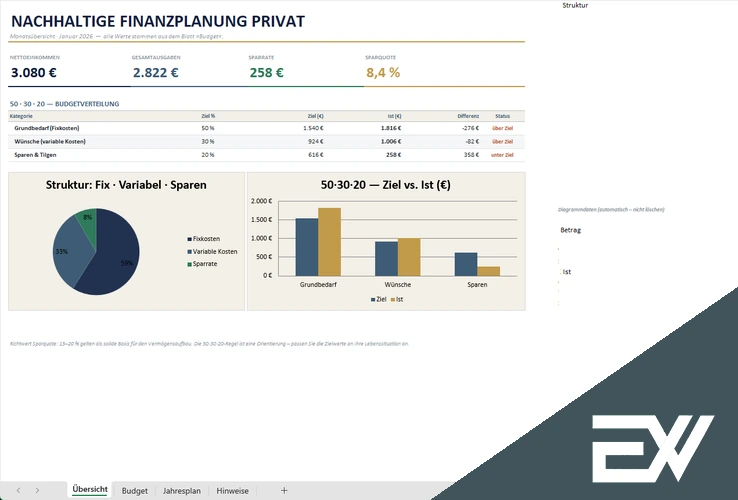The height and width of the screenshot is (500, 738).
Task: Select the Gesamtausgaben value 2.822 €
Action: (x=156, y=73)
